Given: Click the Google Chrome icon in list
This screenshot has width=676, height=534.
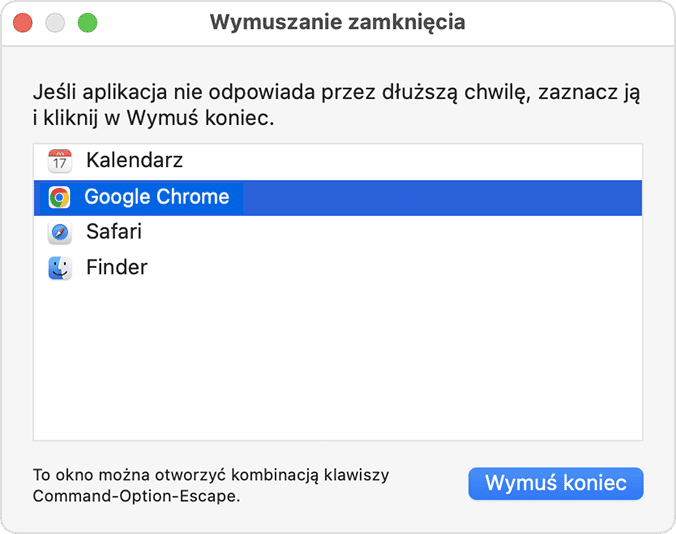Looking at the screenshot, I should (x=59, y=197).
